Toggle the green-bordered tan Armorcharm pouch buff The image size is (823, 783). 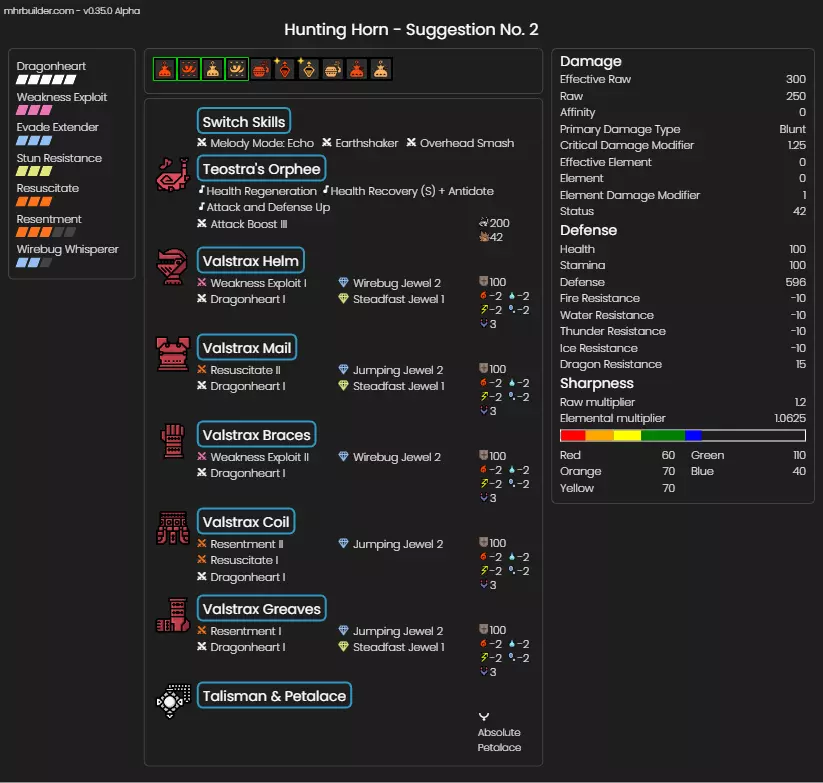click(x=213, y=69)
